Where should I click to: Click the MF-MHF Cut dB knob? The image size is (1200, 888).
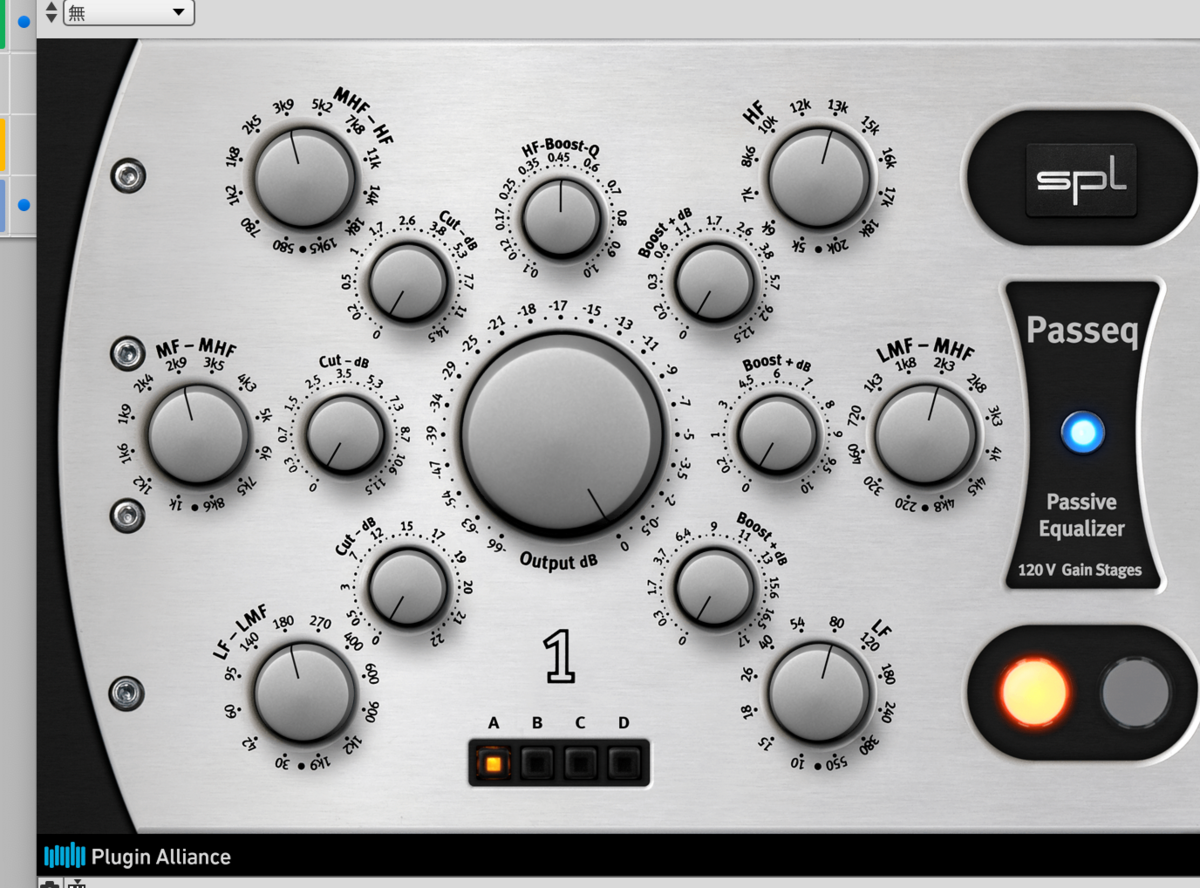(345, 434)
